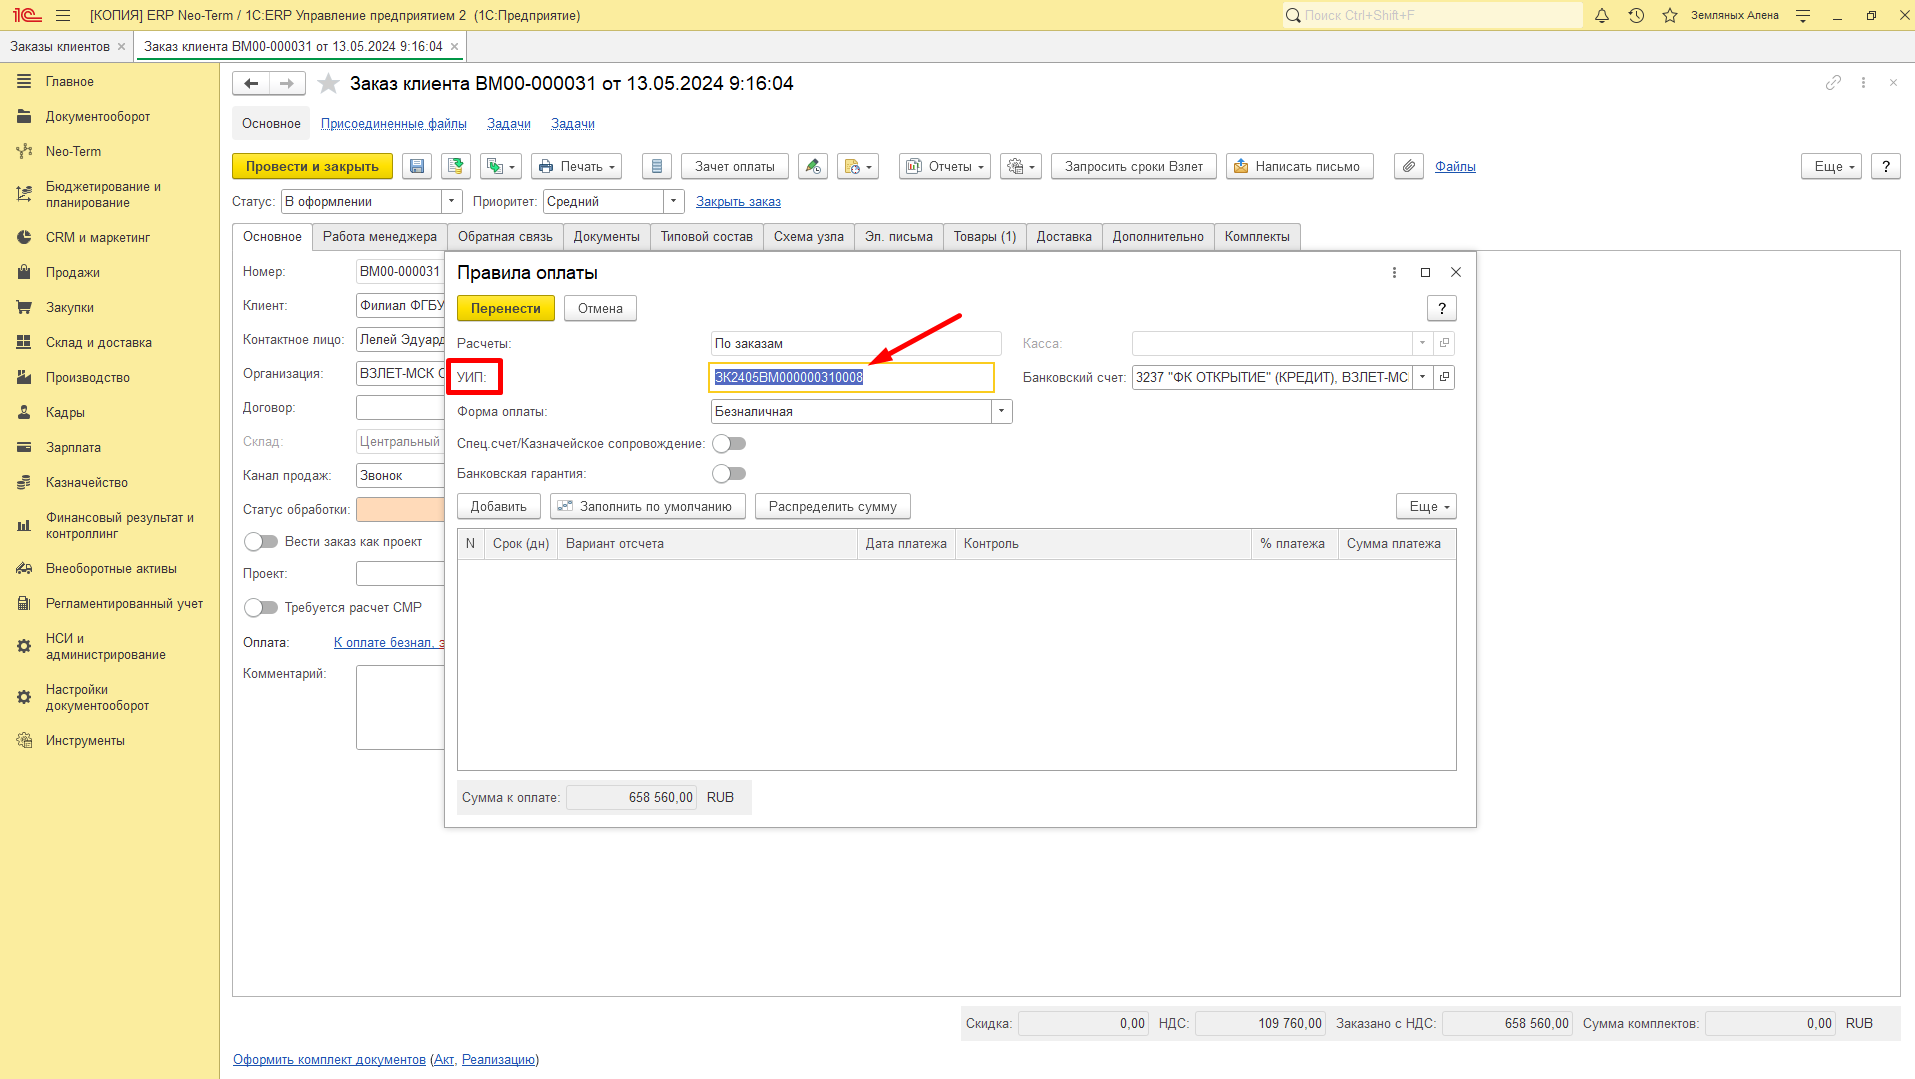Open Закрыть заказ link
This screenshot has width=1915, height=1079.
pos(738,202)
